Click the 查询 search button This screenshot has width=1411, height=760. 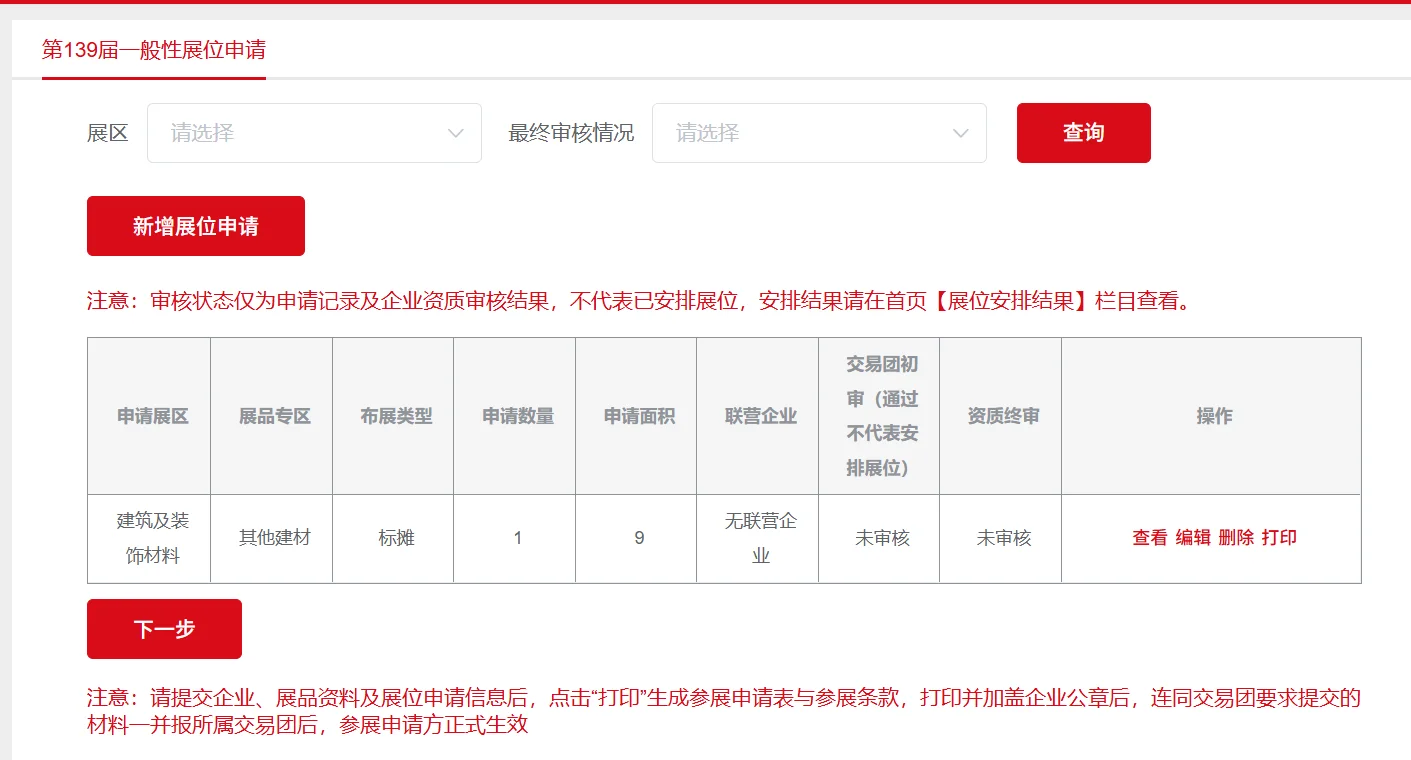click(x=1083, y=132)
